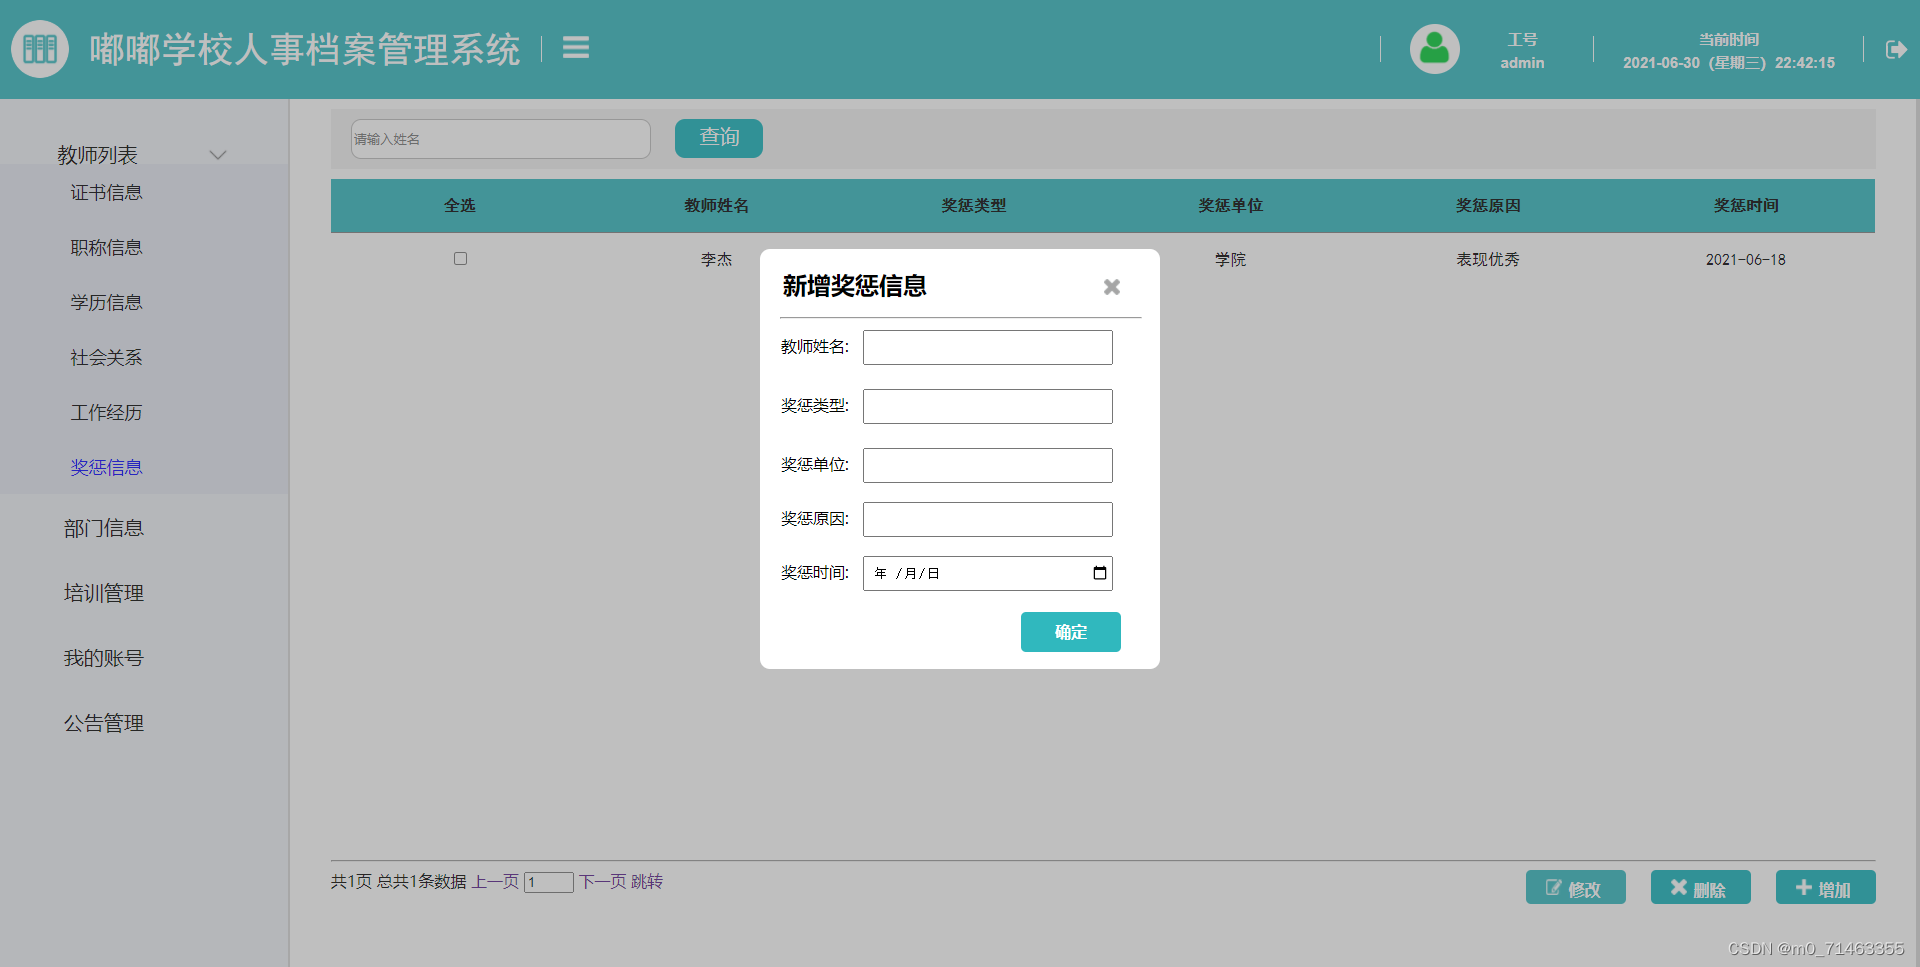Image resolution: width=1920 pixels, height=967 pixels.
Task: Open 学历信息 in sidebar
Action: (x=106, y=303)
